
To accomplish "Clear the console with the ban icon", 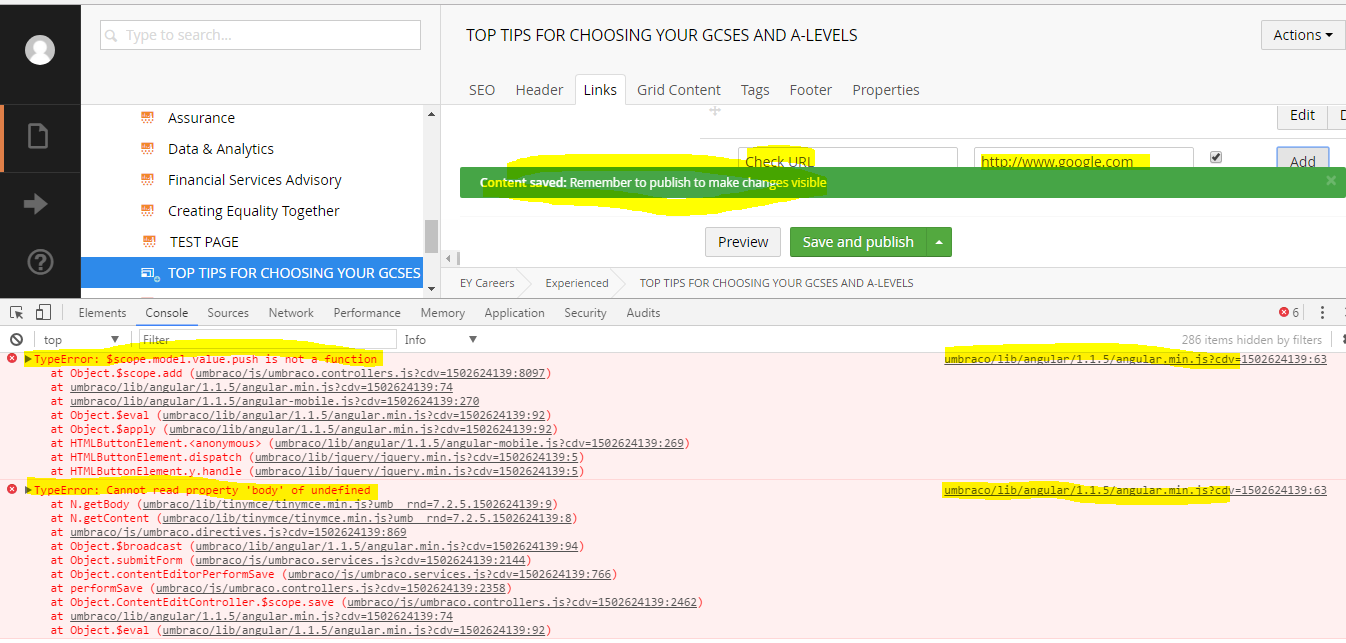I will 16,340.
